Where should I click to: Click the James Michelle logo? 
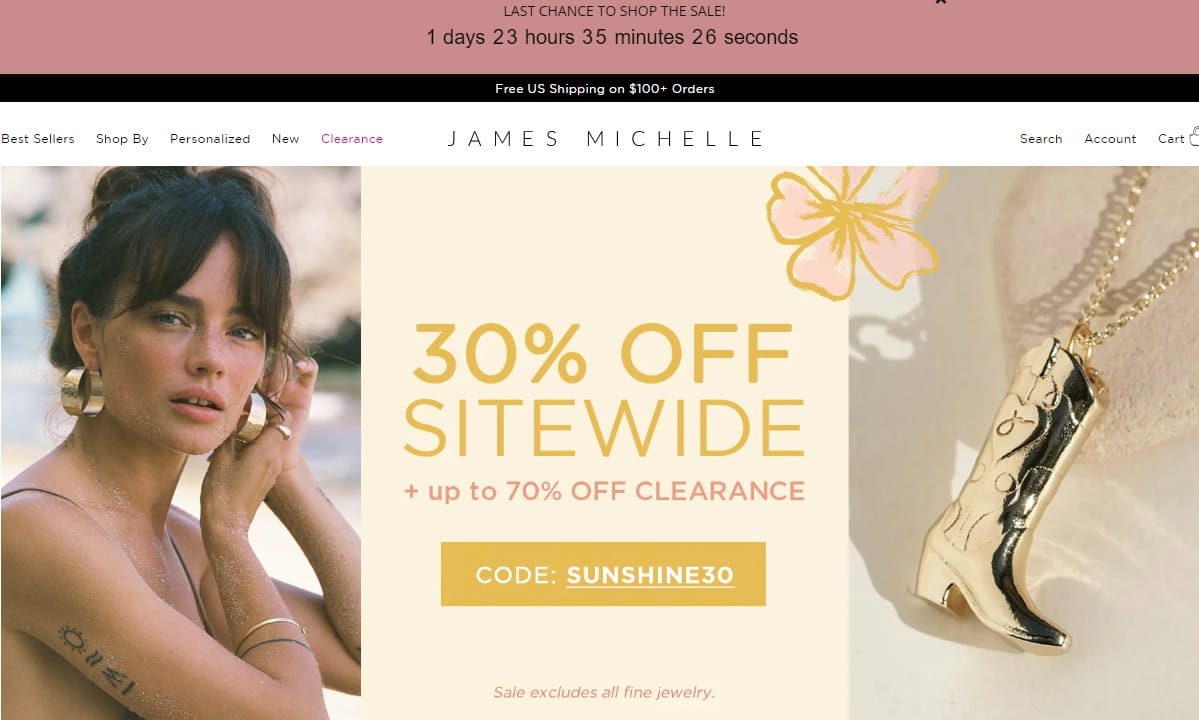[x=605, y=139]
